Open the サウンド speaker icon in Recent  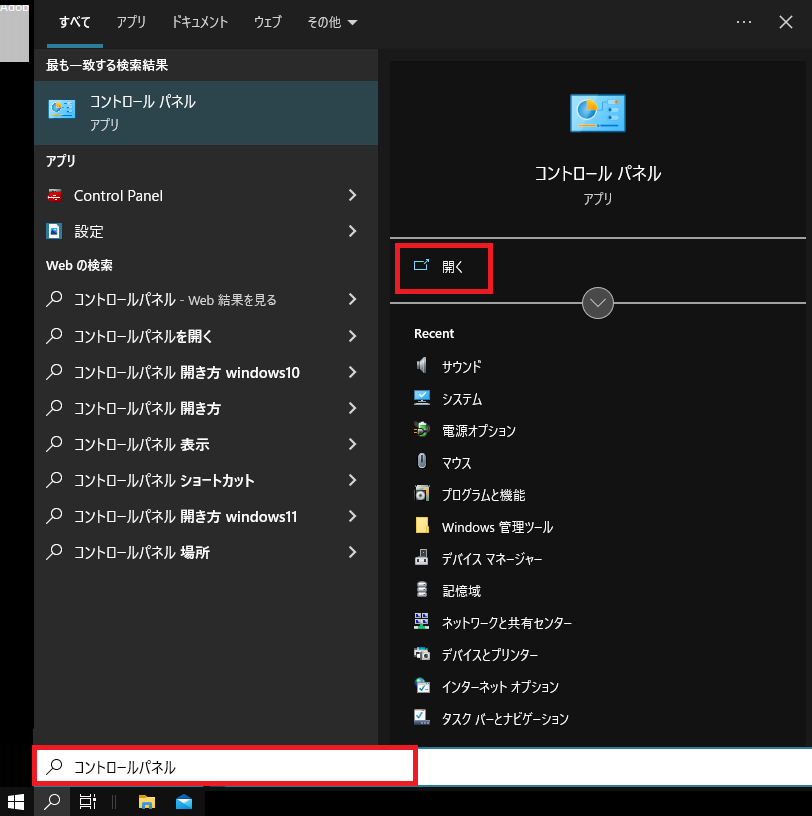coord(422,366)
